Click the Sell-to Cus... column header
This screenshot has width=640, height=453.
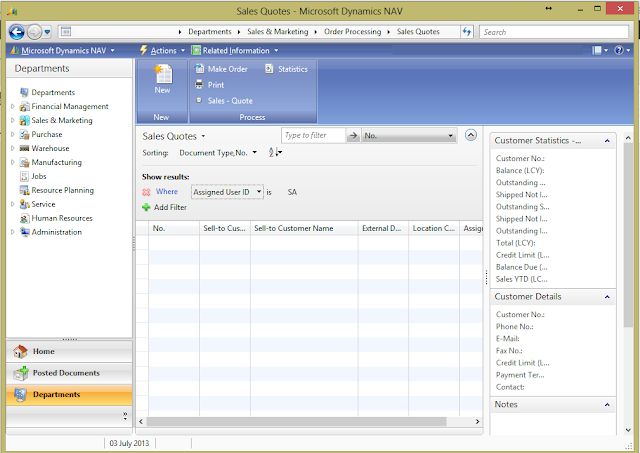(x=225, y=229)
